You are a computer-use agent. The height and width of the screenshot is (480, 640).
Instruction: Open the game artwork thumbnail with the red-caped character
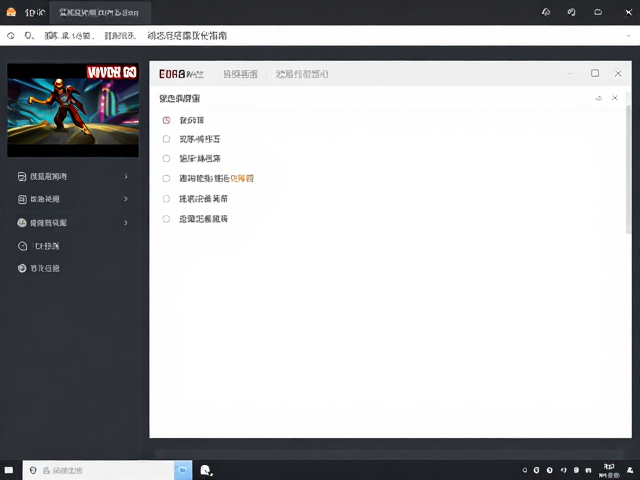click(x=73, y=110)
